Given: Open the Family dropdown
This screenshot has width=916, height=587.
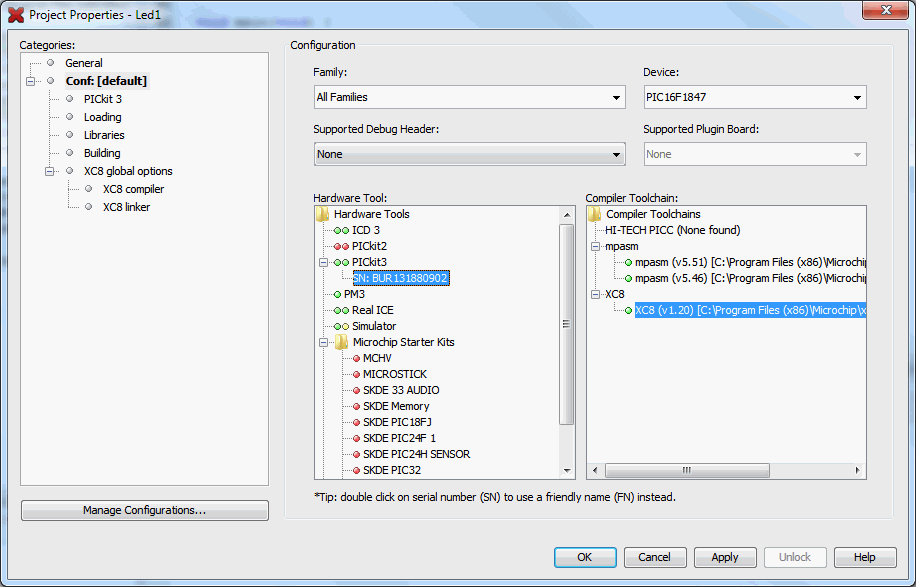Looking at the screenshot, I should tap(470, 98).
